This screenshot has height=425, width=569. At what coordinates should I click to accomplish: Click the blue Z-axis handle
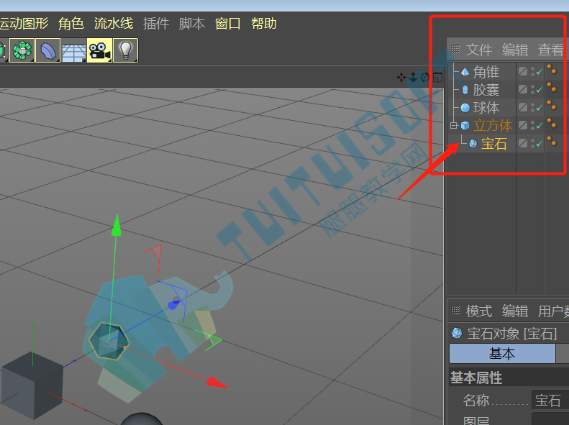(x=174, y=305)
